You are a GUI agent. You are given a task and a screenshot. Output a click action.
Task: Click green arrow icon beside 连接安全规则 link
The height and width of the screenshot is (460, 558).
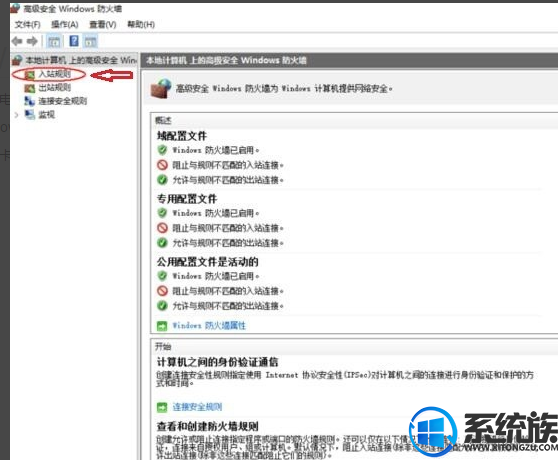pos(162,407)
